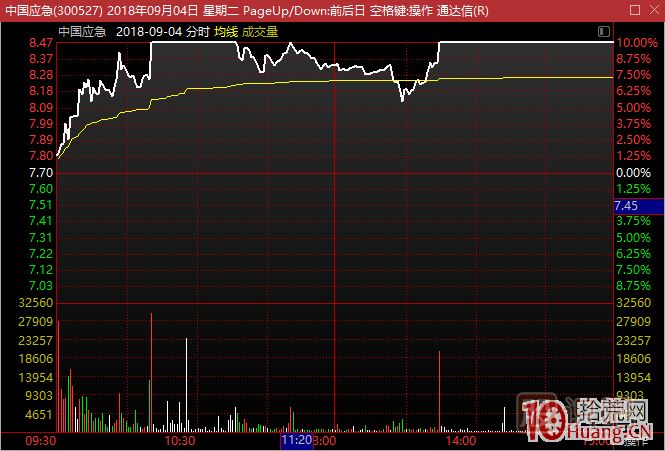Select the highlighted 11:20 time marker

pos(297,439)
